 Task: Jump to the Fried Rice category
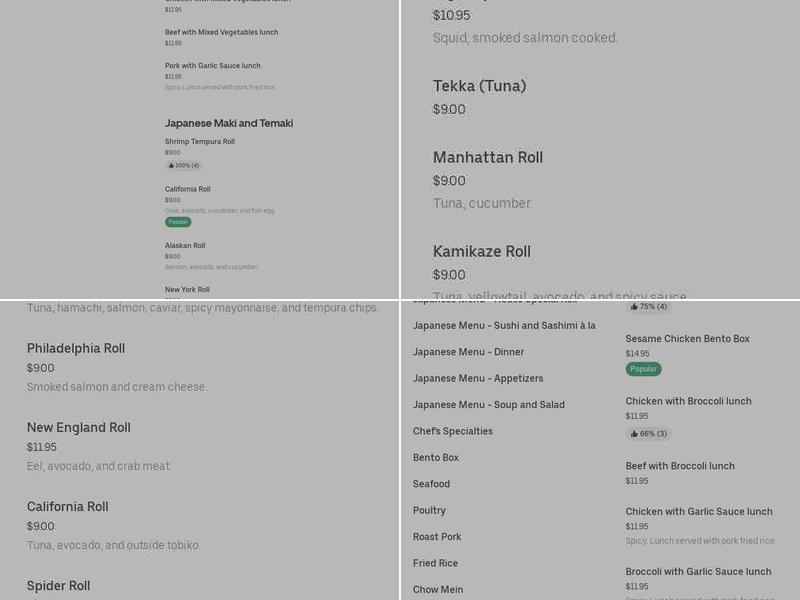[x=435, y=563]
